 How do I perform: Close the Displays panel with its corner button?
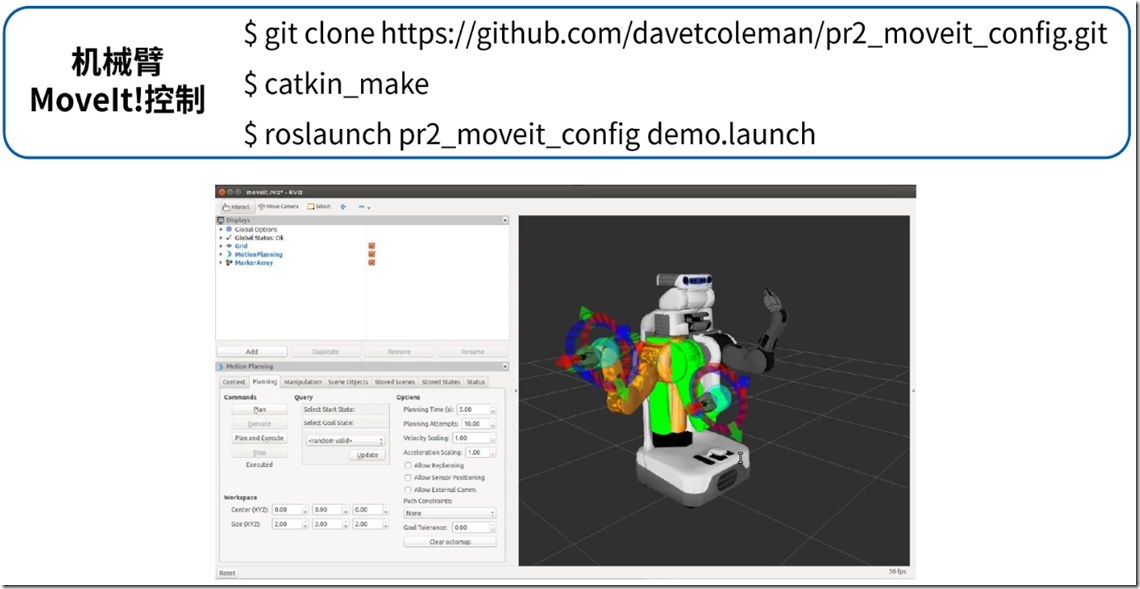(505, 220)
